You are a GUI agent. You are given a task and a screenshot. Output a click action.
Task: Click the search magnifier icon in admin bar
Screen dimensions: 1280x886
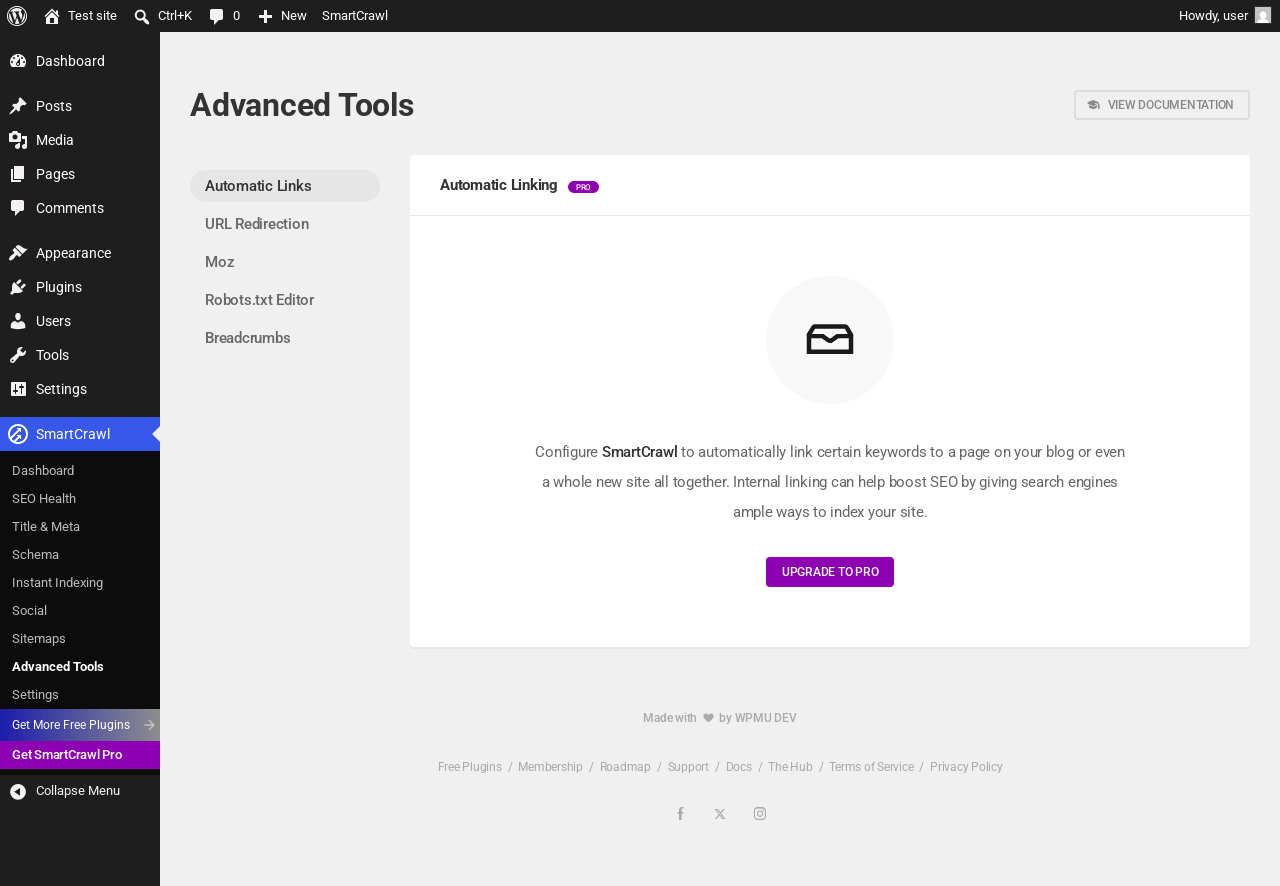(x=142, y=16)
